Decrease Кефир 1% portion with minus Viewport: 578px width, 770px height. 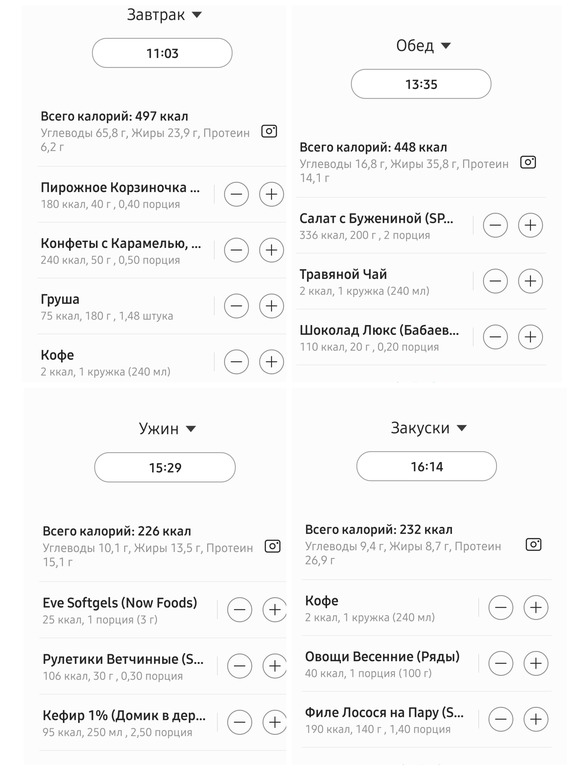pos(240,722)
